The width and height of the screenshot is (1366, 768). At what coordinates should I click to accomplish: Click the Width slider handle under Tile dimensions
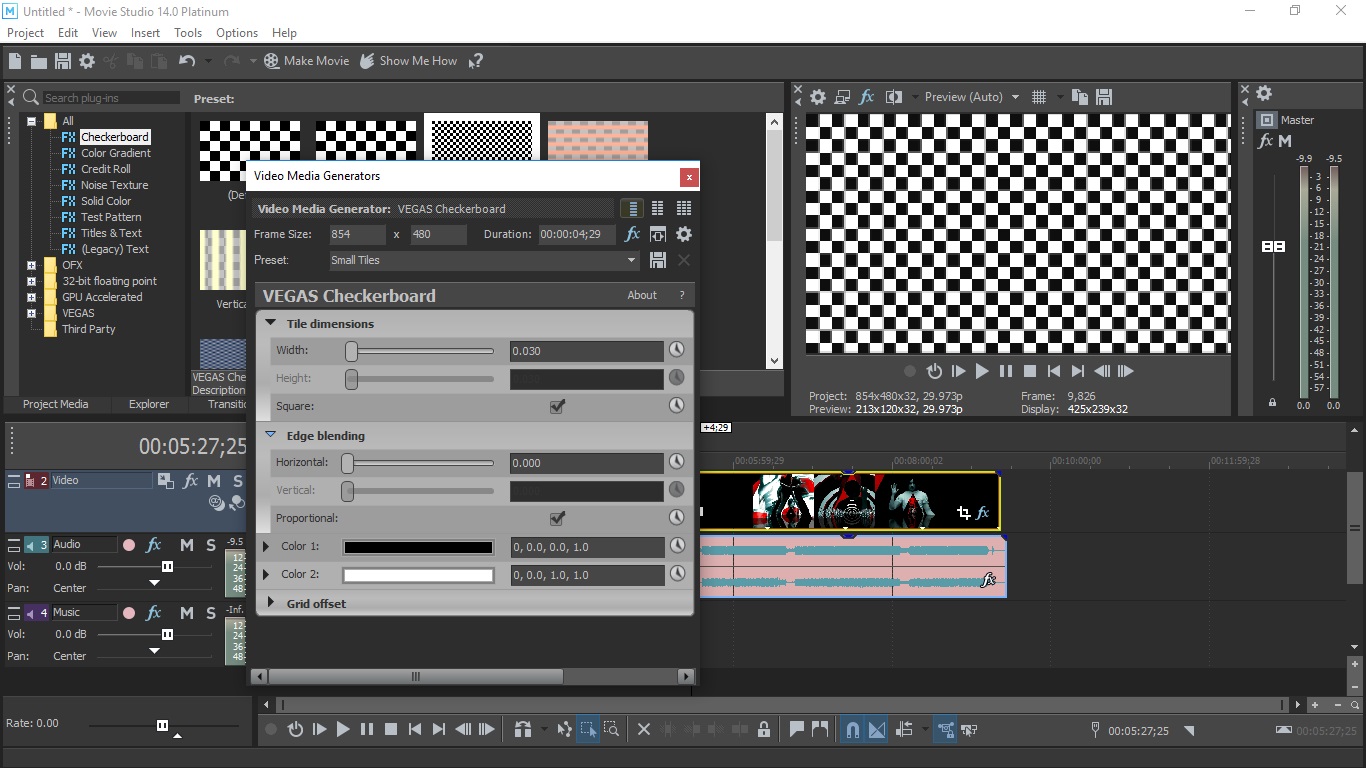[351, 351]
